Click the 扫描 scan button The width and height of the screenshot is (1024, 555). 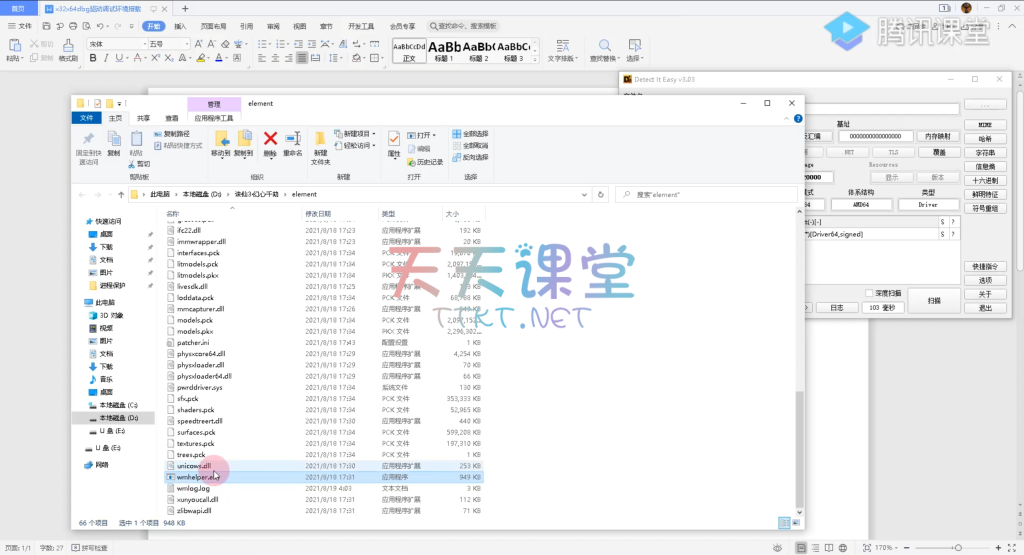932,300
